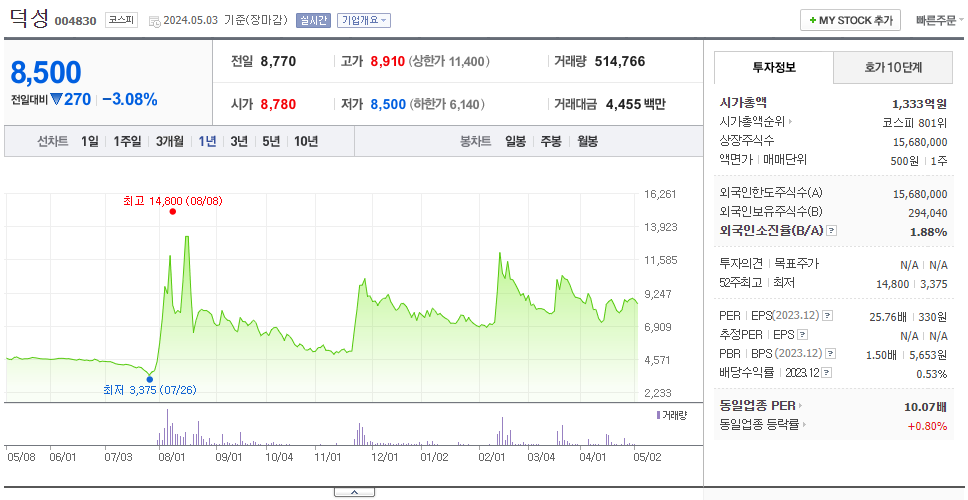968x500 pixels.
Task: Click the 16,261 price axis label
Action: click(x=661, y=194)
